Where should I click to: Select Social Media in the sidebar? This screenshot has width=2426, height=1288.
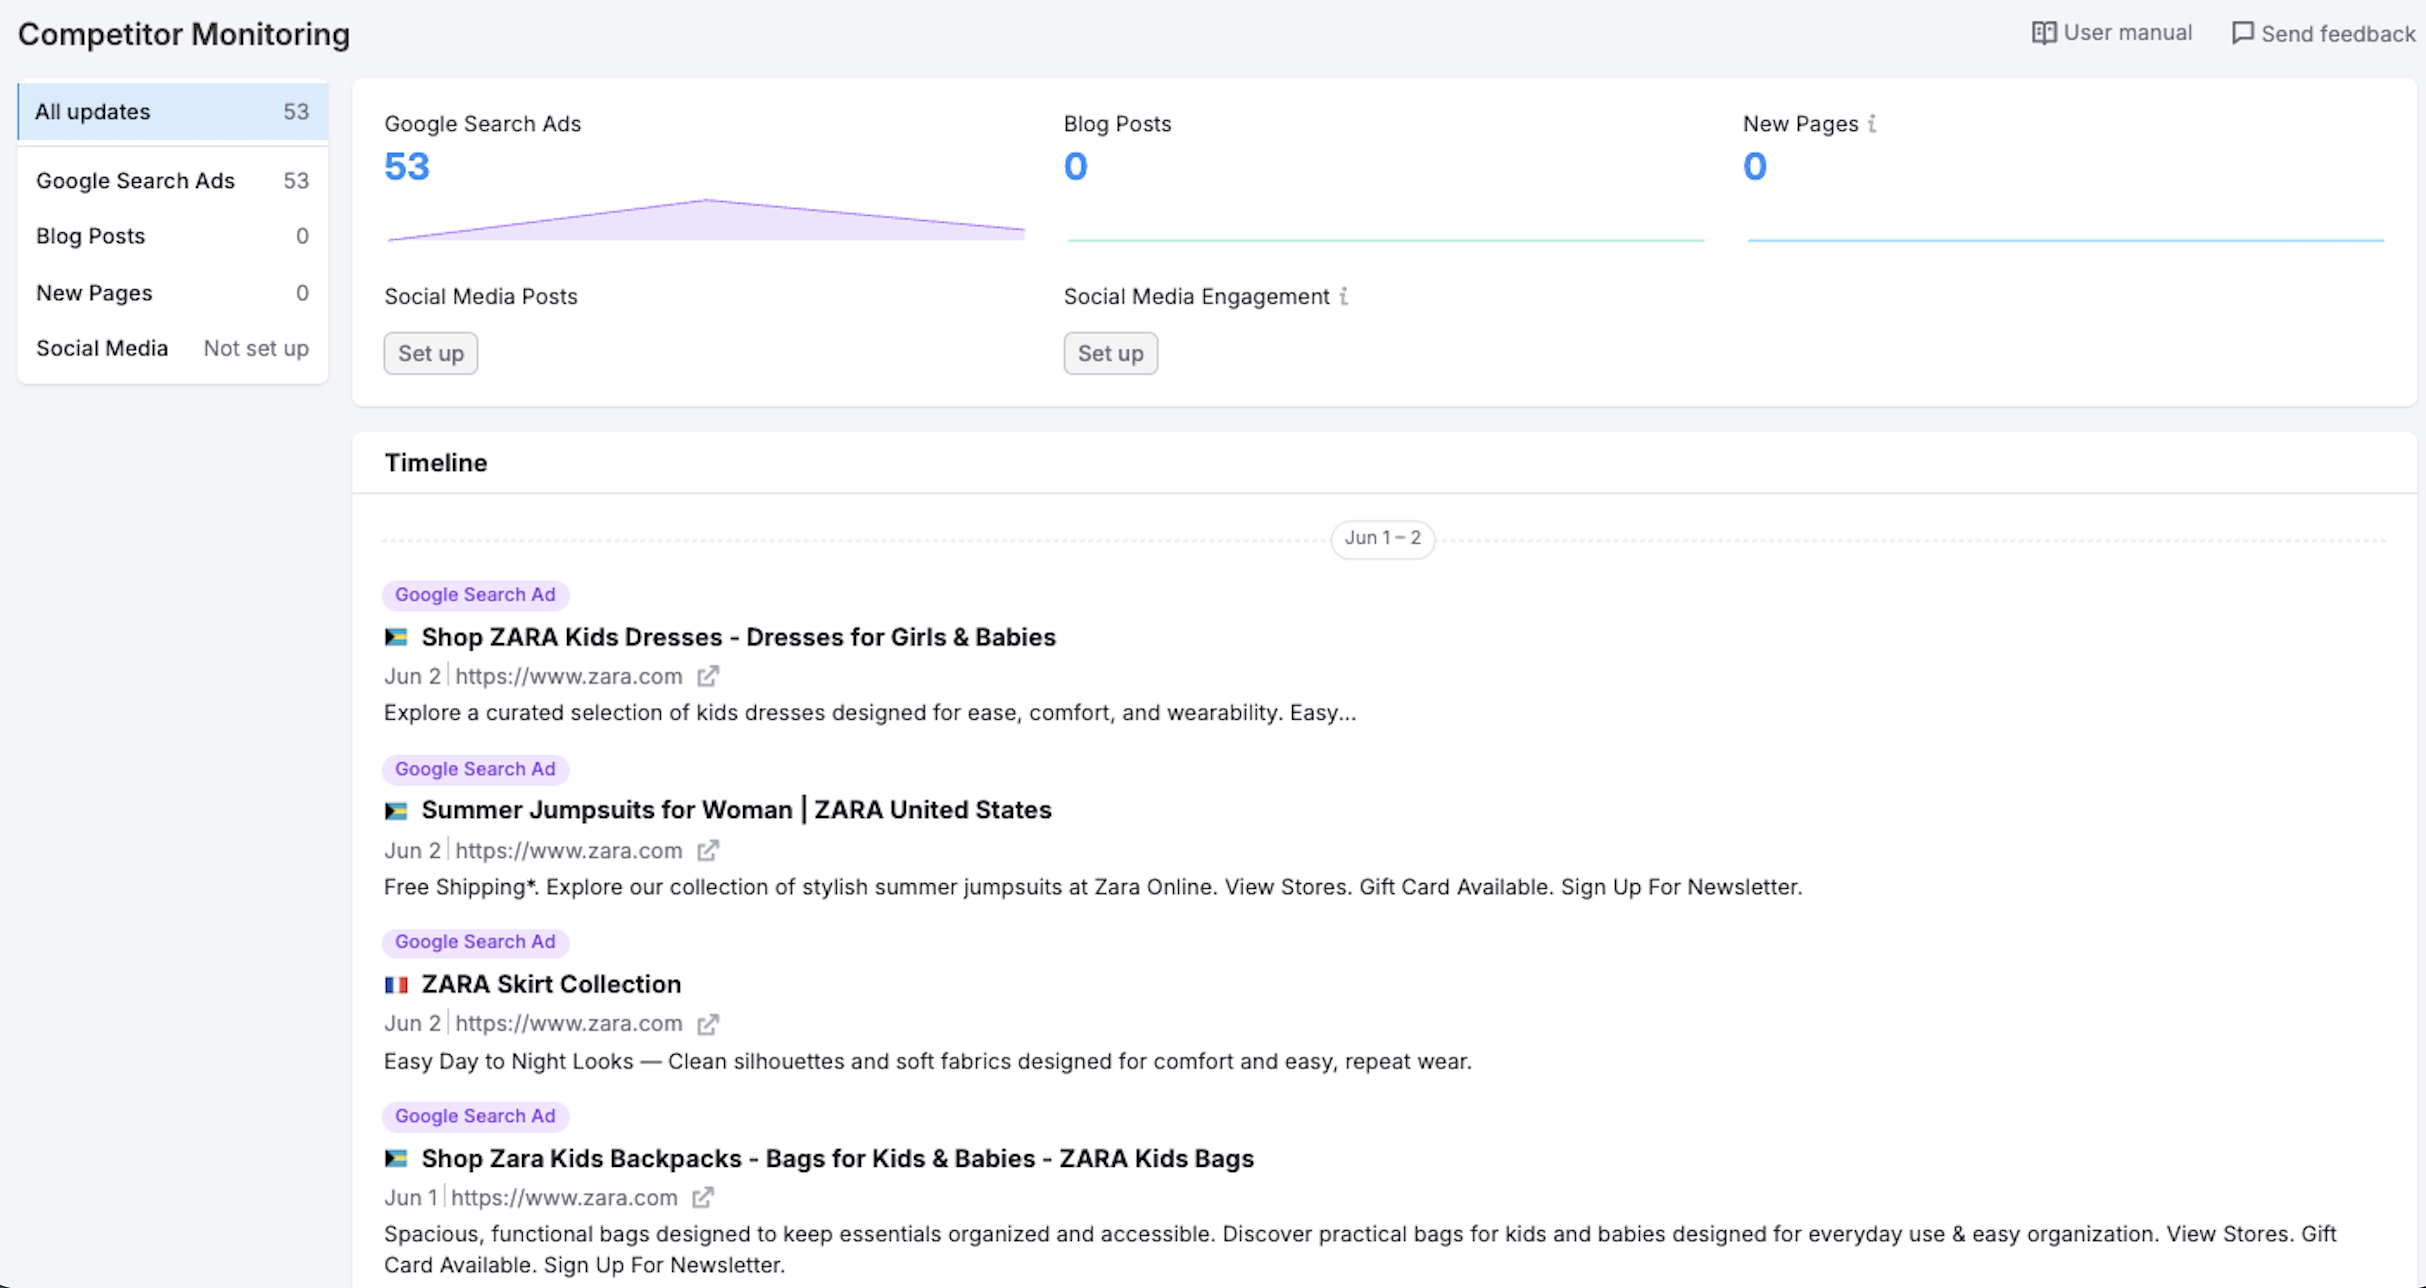(173, 348)
